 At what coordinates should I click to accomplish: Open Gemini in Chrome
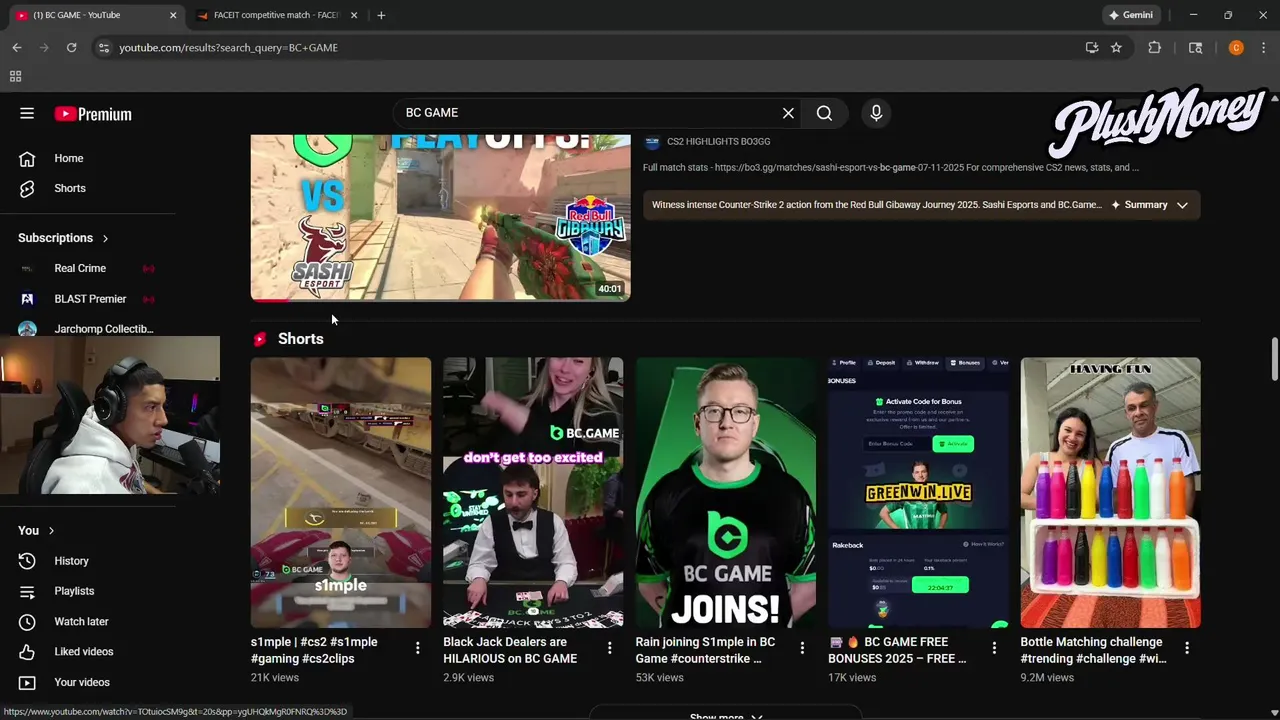pos(1132,15)
